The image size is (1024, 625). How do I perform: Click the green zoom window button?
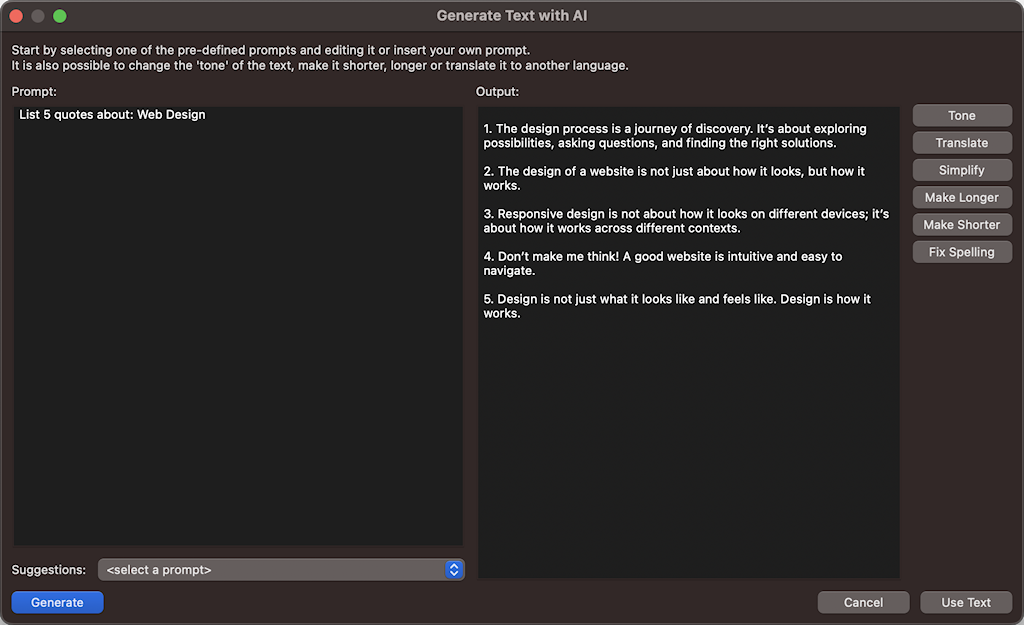[x=60, y=16]
